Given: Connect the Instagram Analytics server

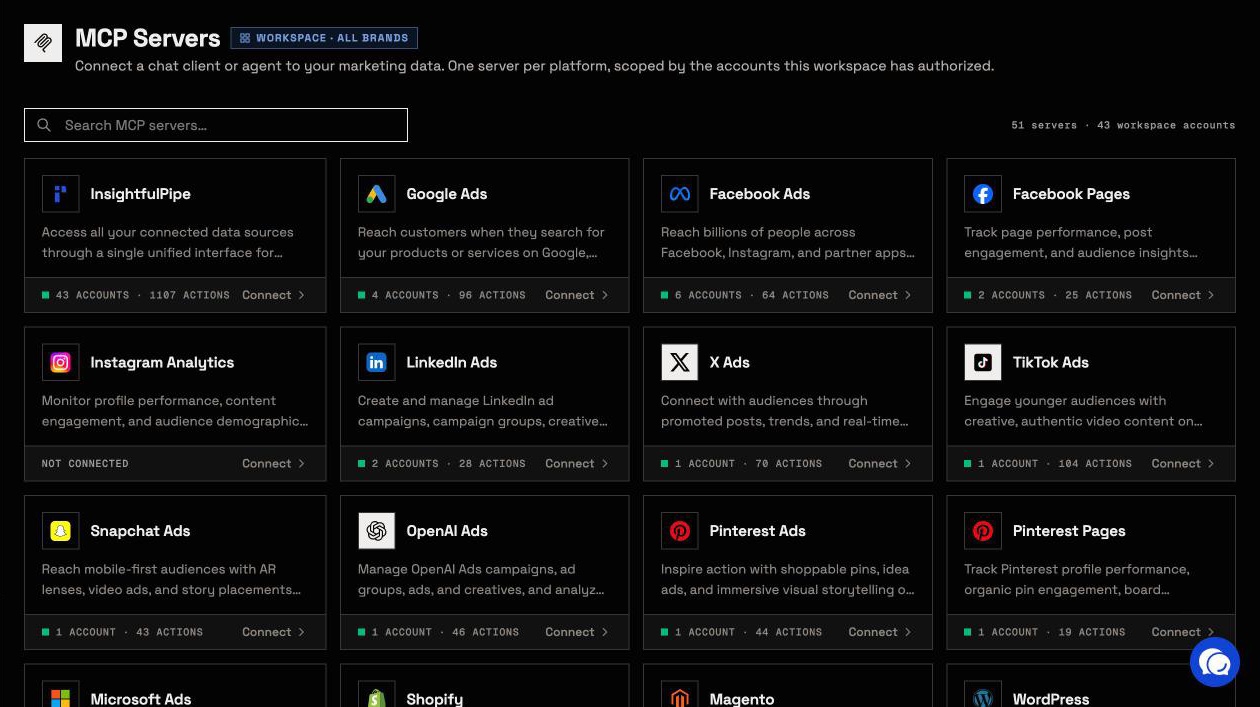Looking at the screenshot, I should pyautogui.click(x=273, y=463).
